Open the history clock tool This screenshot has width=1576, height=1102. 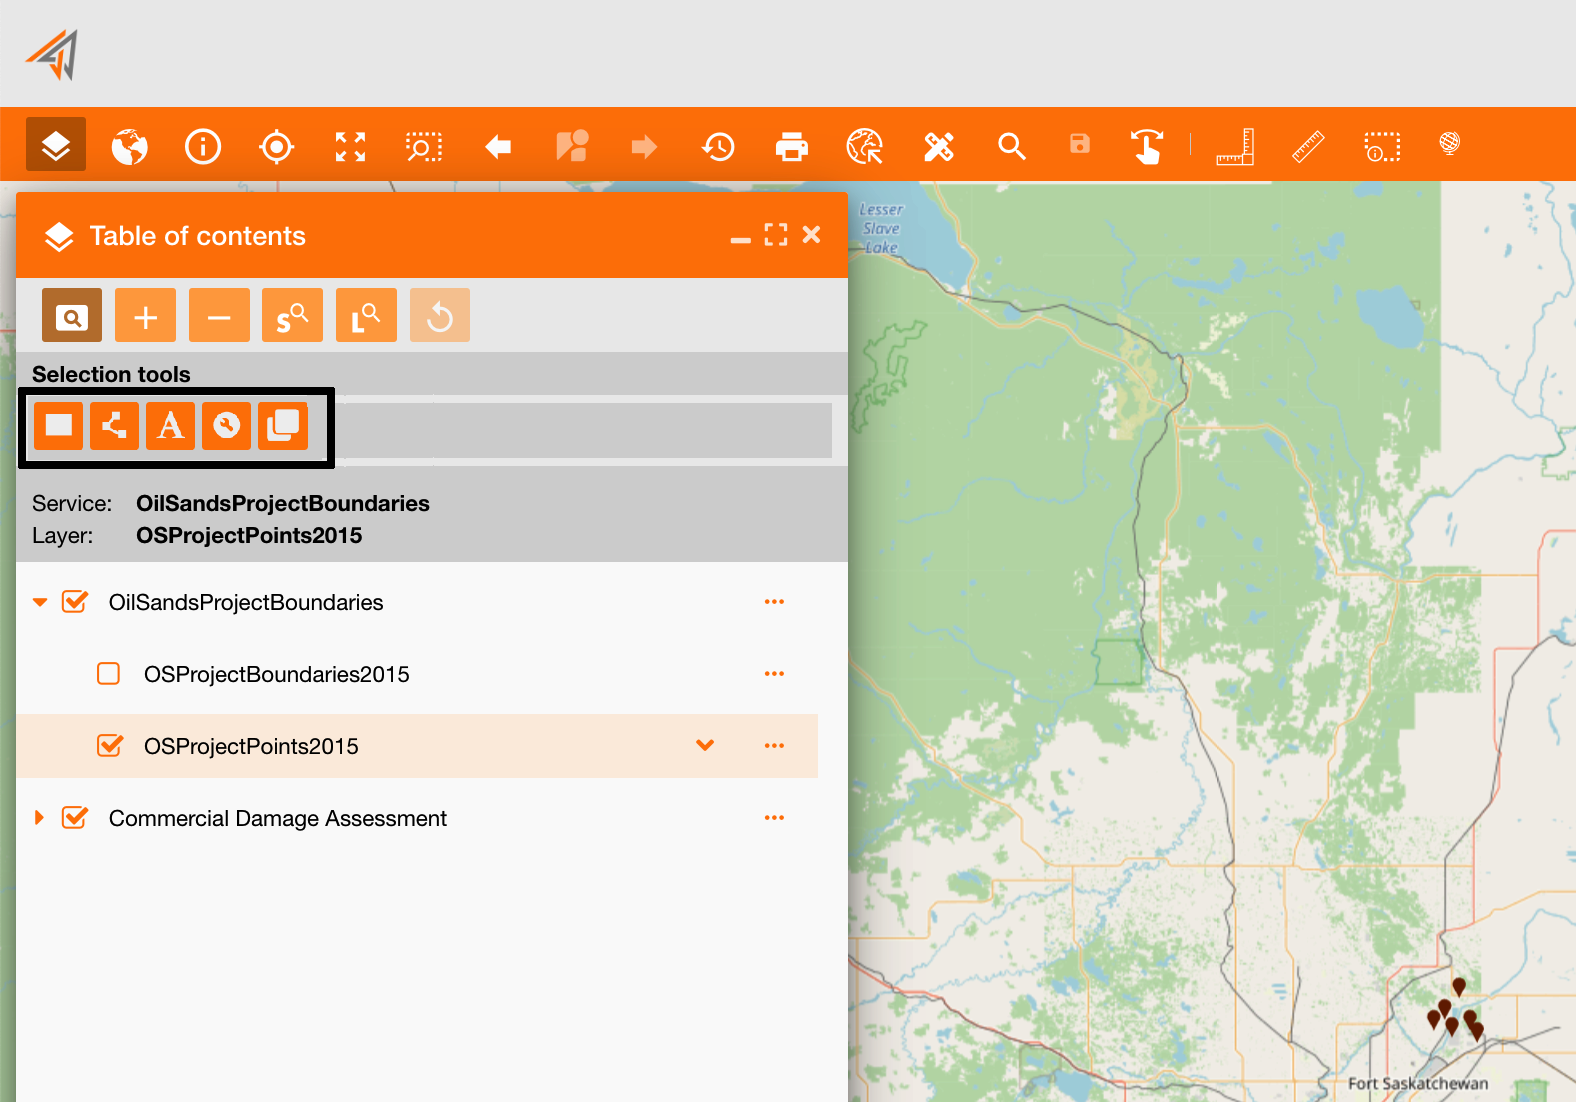coord(718,147)
